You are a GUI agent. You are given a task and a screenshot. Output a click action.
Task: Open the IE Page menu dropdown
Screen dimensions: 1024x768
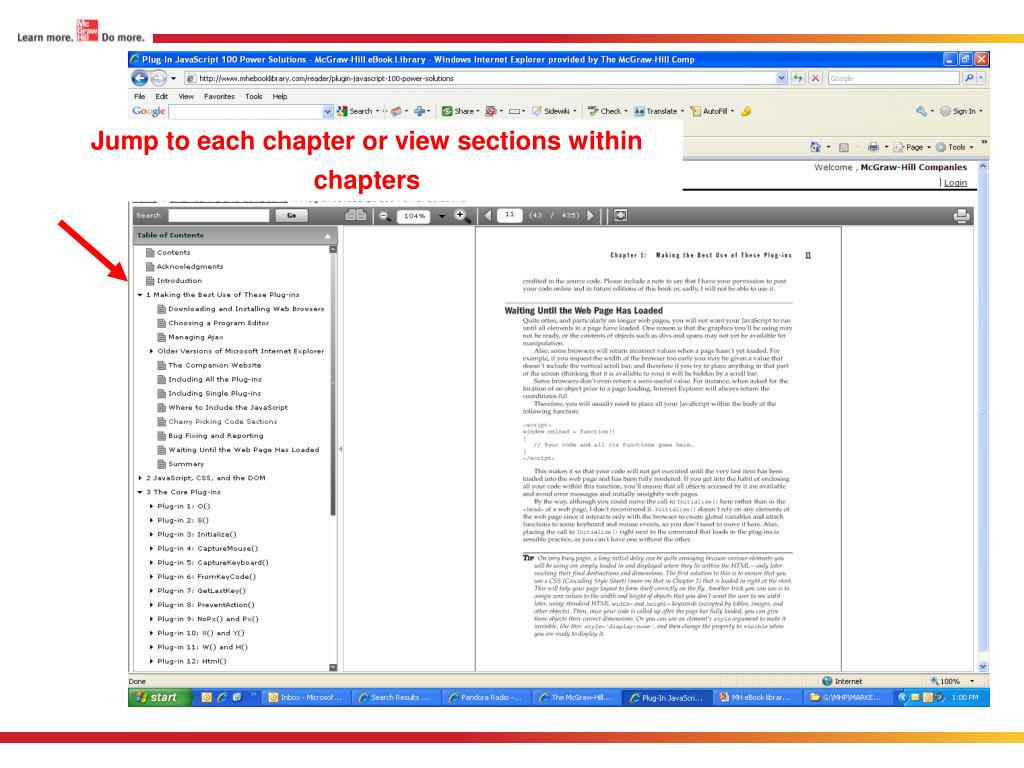pos(912,148)
